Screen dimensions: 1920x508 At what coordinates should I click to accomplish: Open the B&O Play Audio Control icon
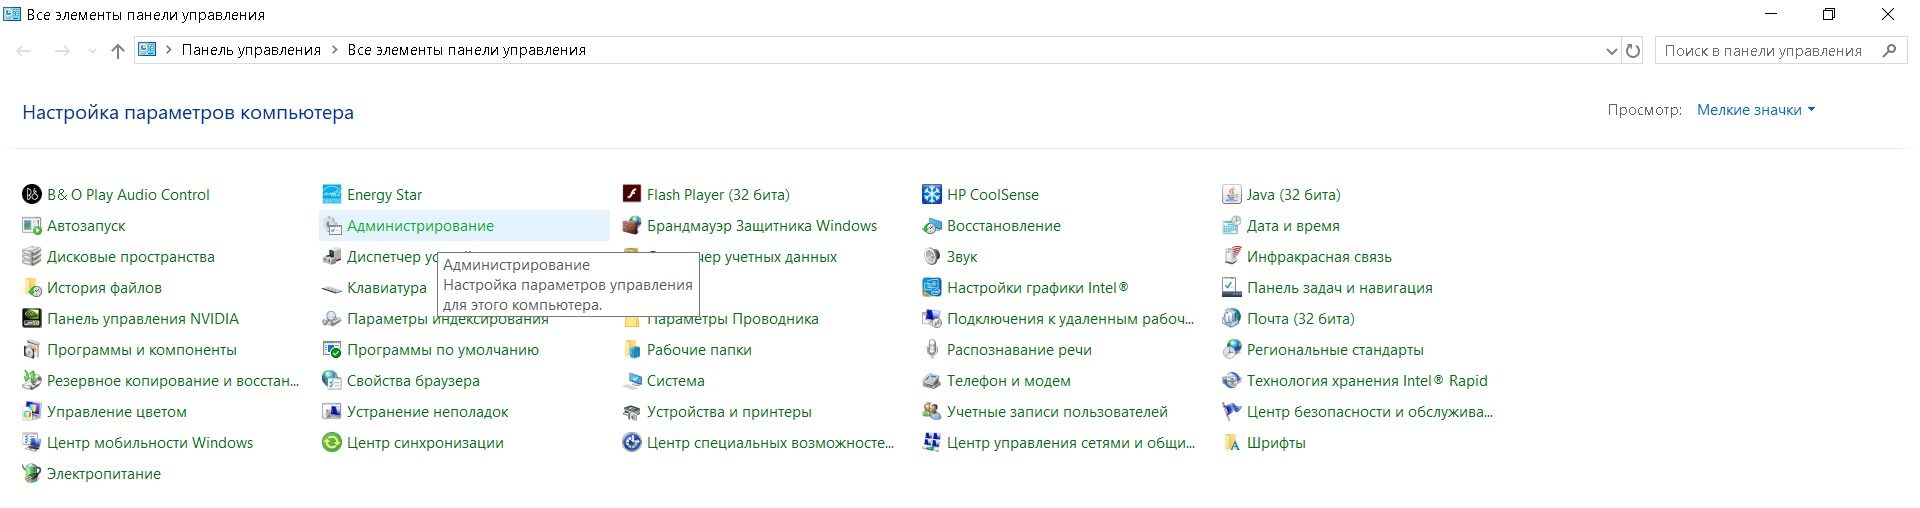tap(31, 195)
